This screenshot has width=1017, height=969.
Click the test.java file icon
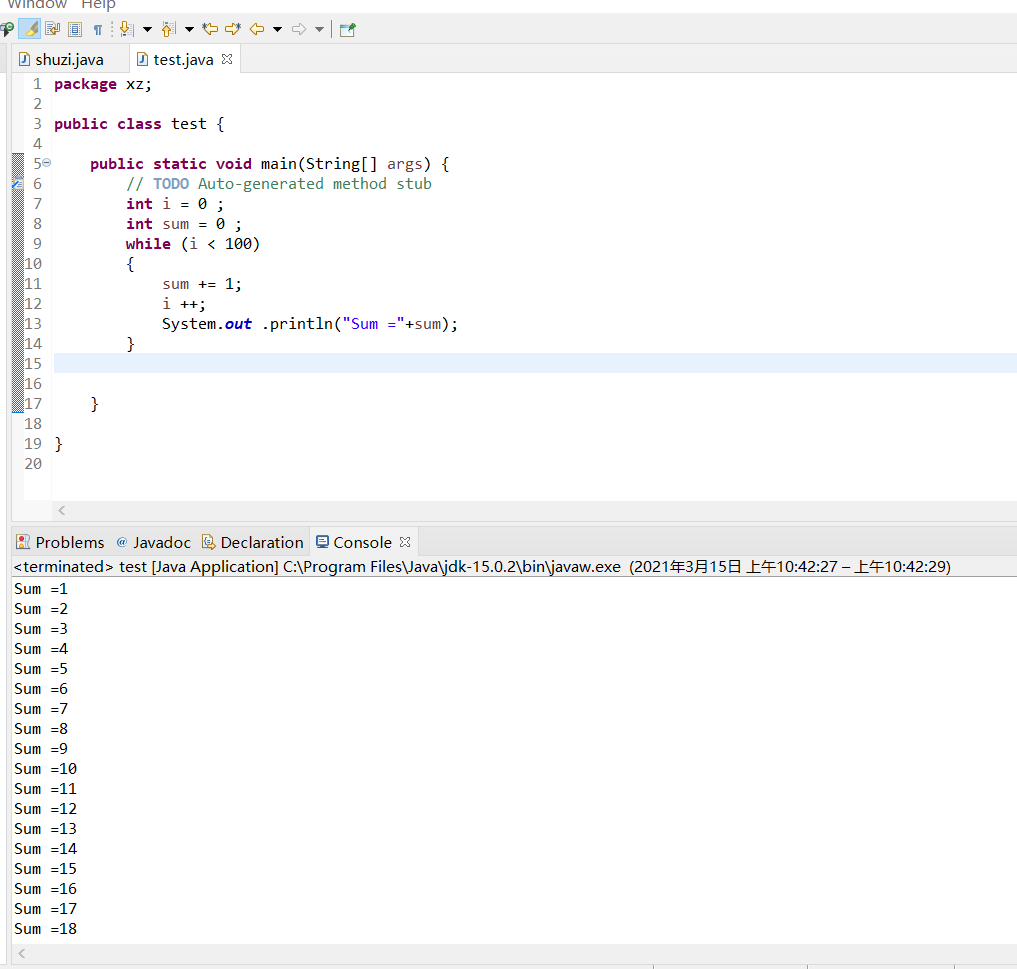143,60
